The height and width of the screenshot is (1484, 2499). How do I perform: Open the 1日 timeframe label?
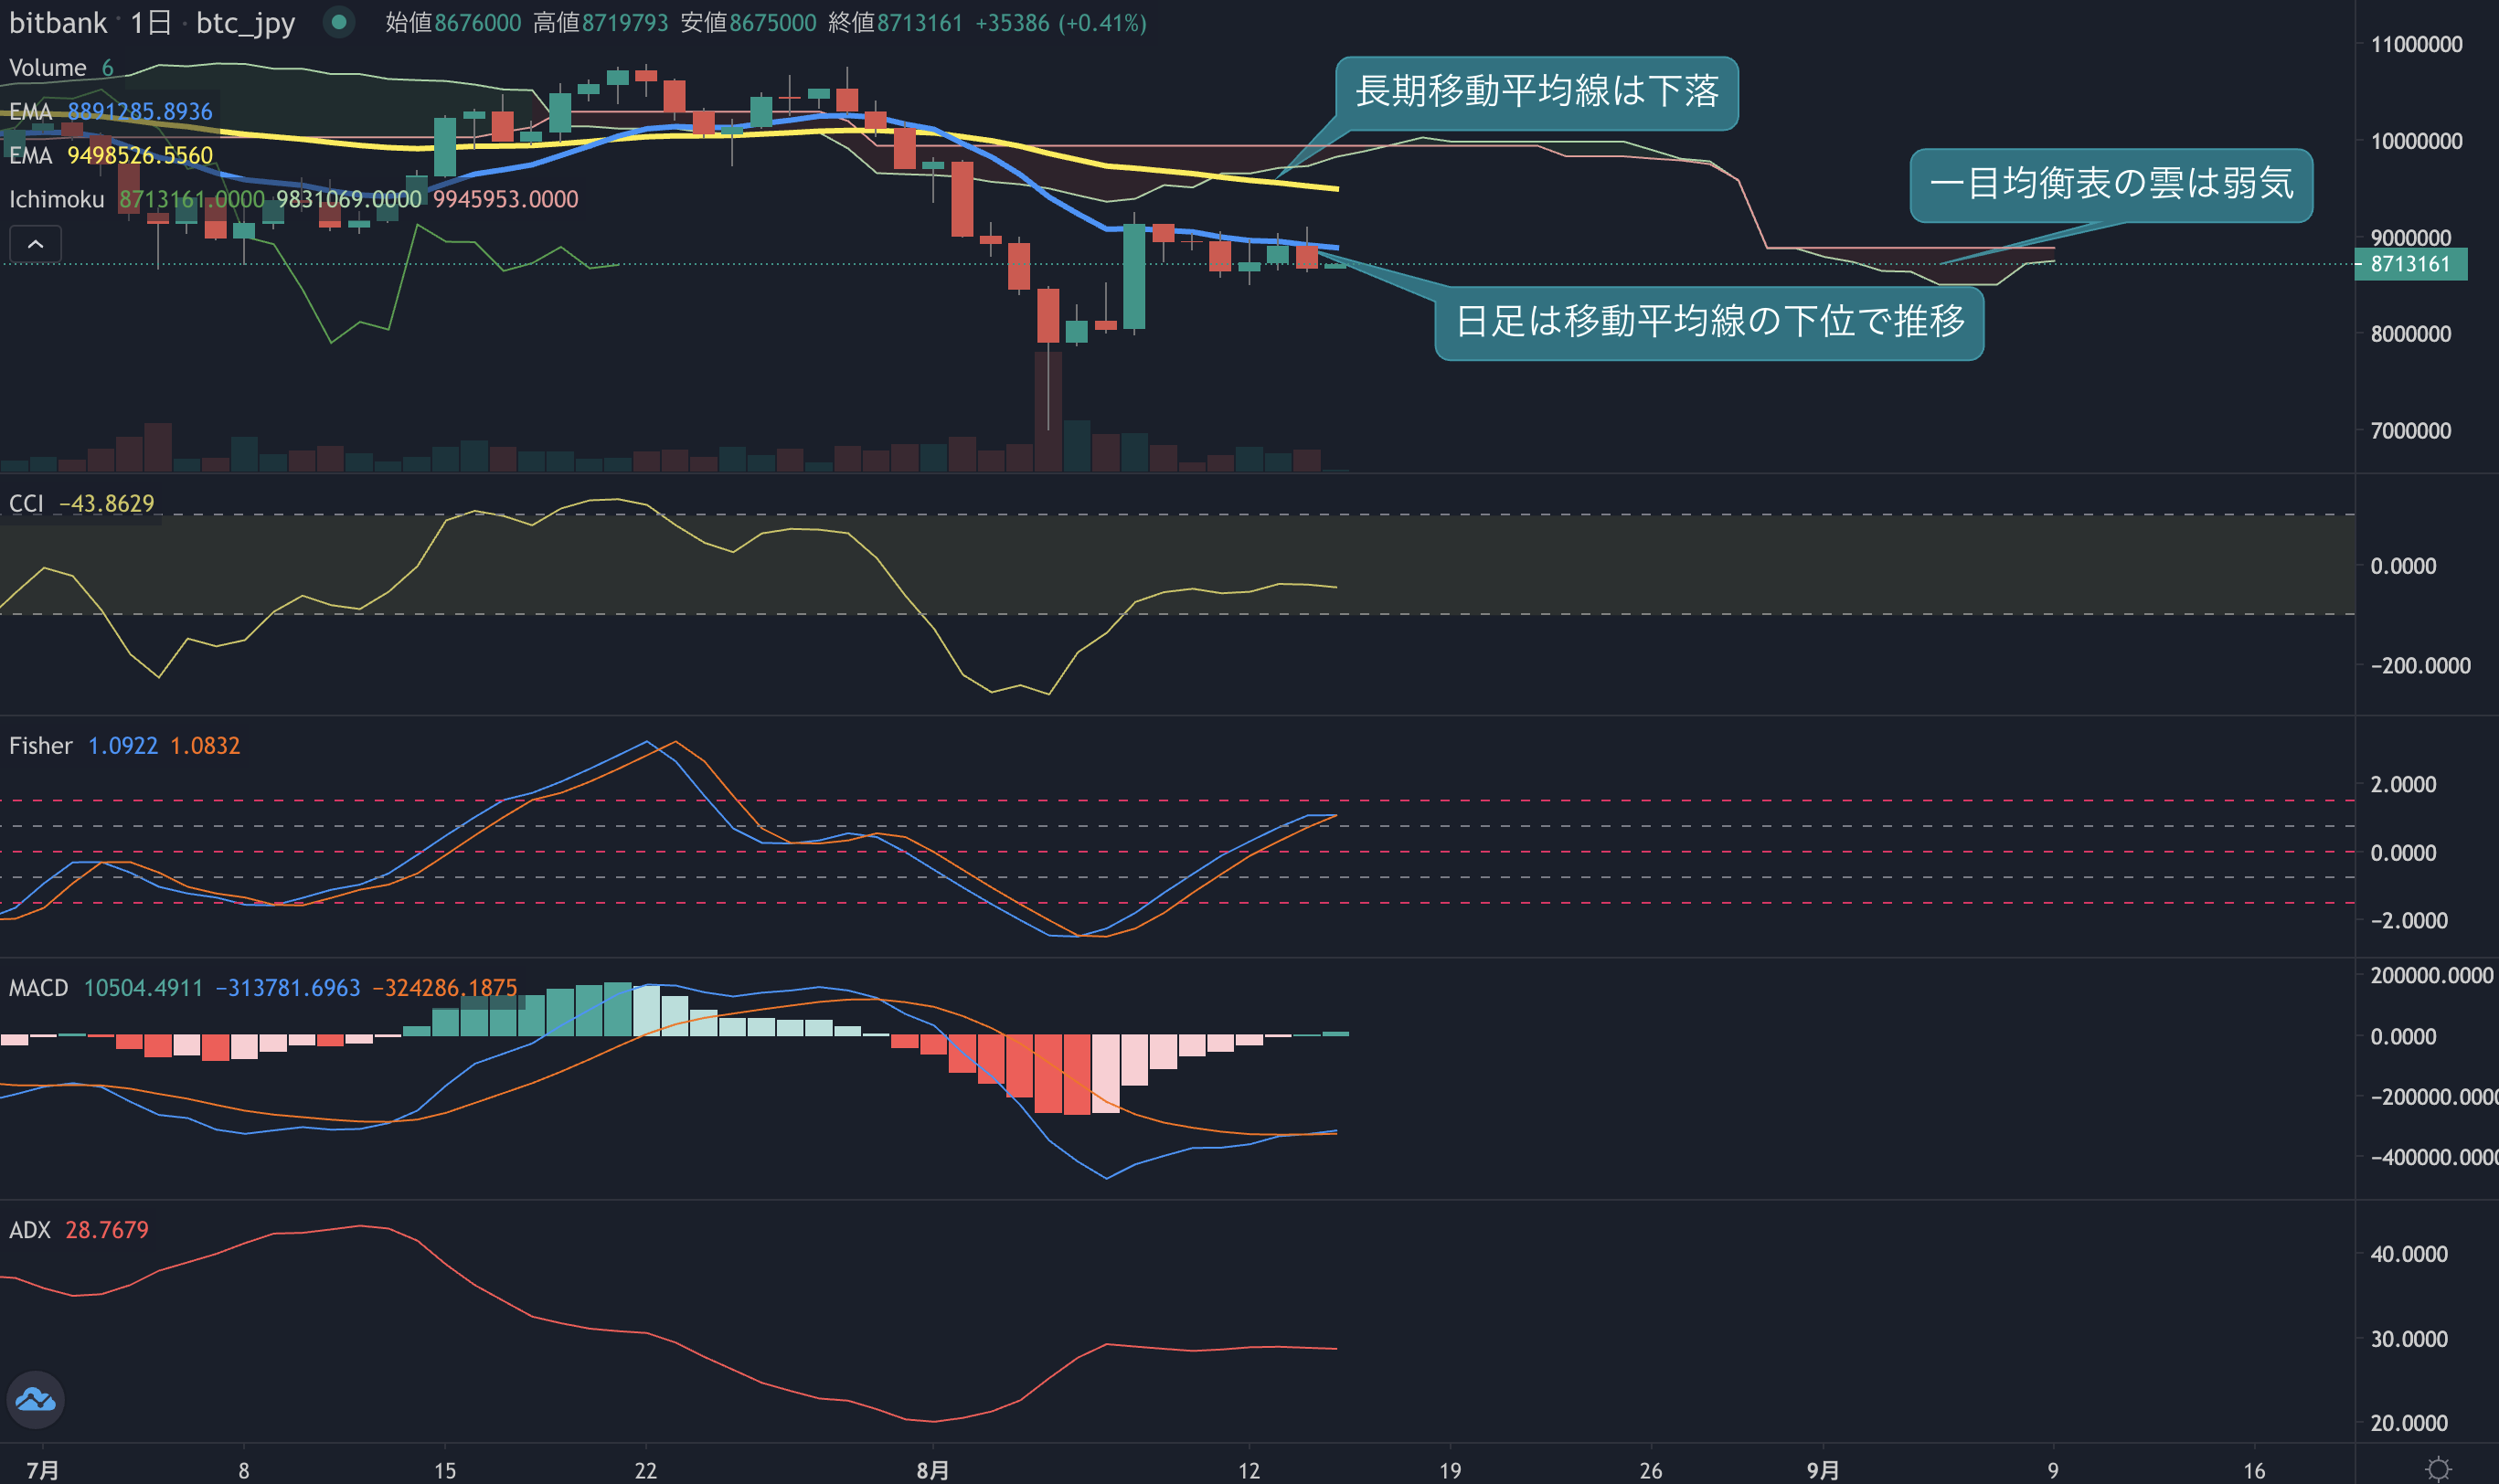tap(151, 23)
